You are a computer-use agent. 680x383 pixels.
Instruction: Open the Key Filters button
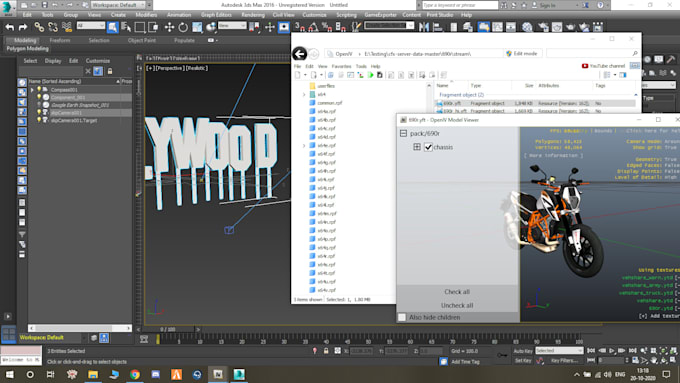click(x=564, y=360)
